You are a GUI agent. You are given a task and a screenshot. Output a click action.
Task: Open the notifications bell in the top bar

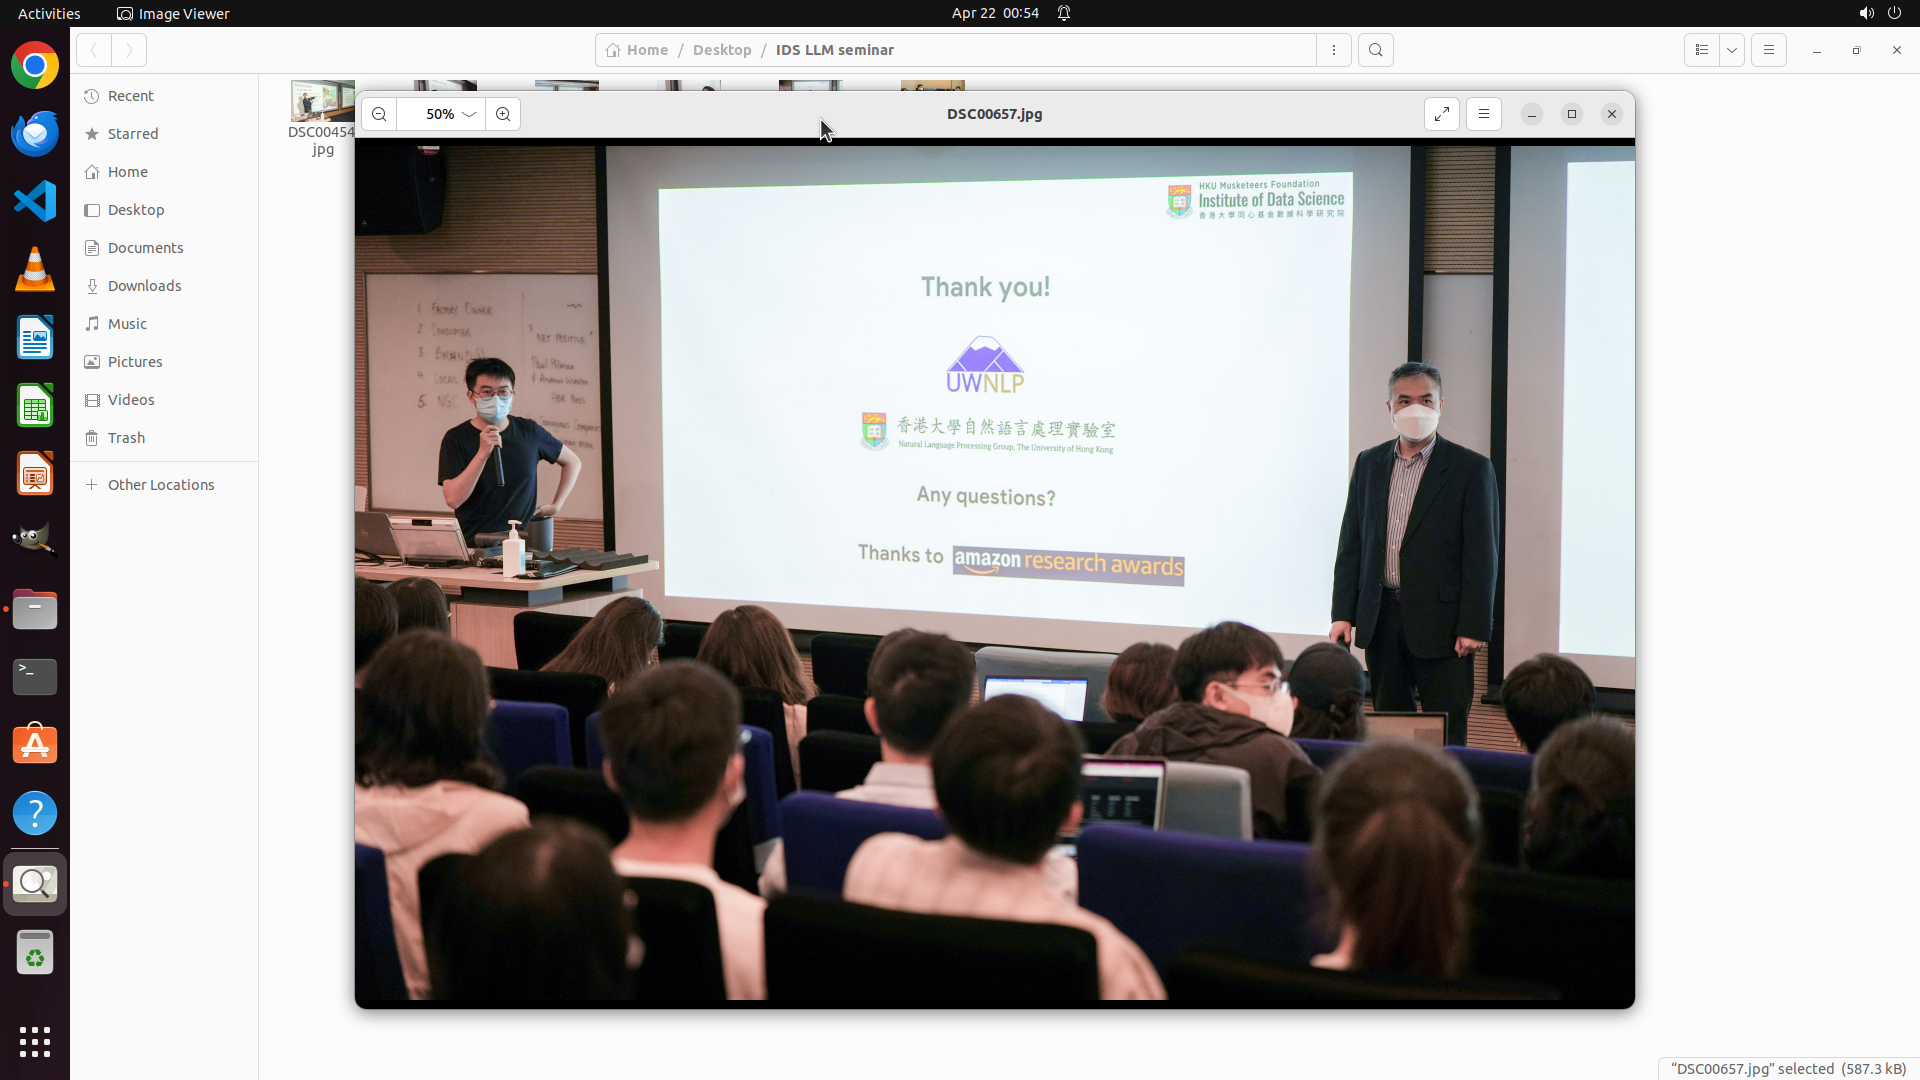[x=1064, y=13]
